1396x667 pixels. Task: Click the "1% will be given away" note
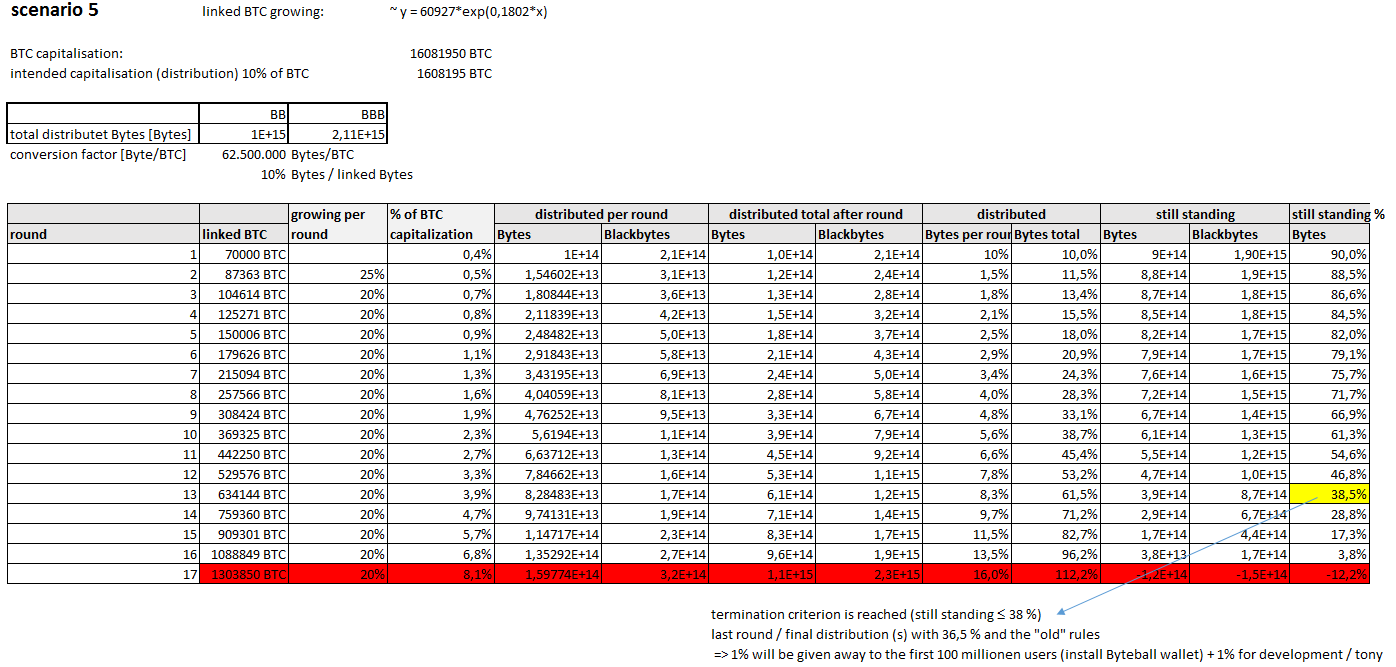pos(1048,654)
